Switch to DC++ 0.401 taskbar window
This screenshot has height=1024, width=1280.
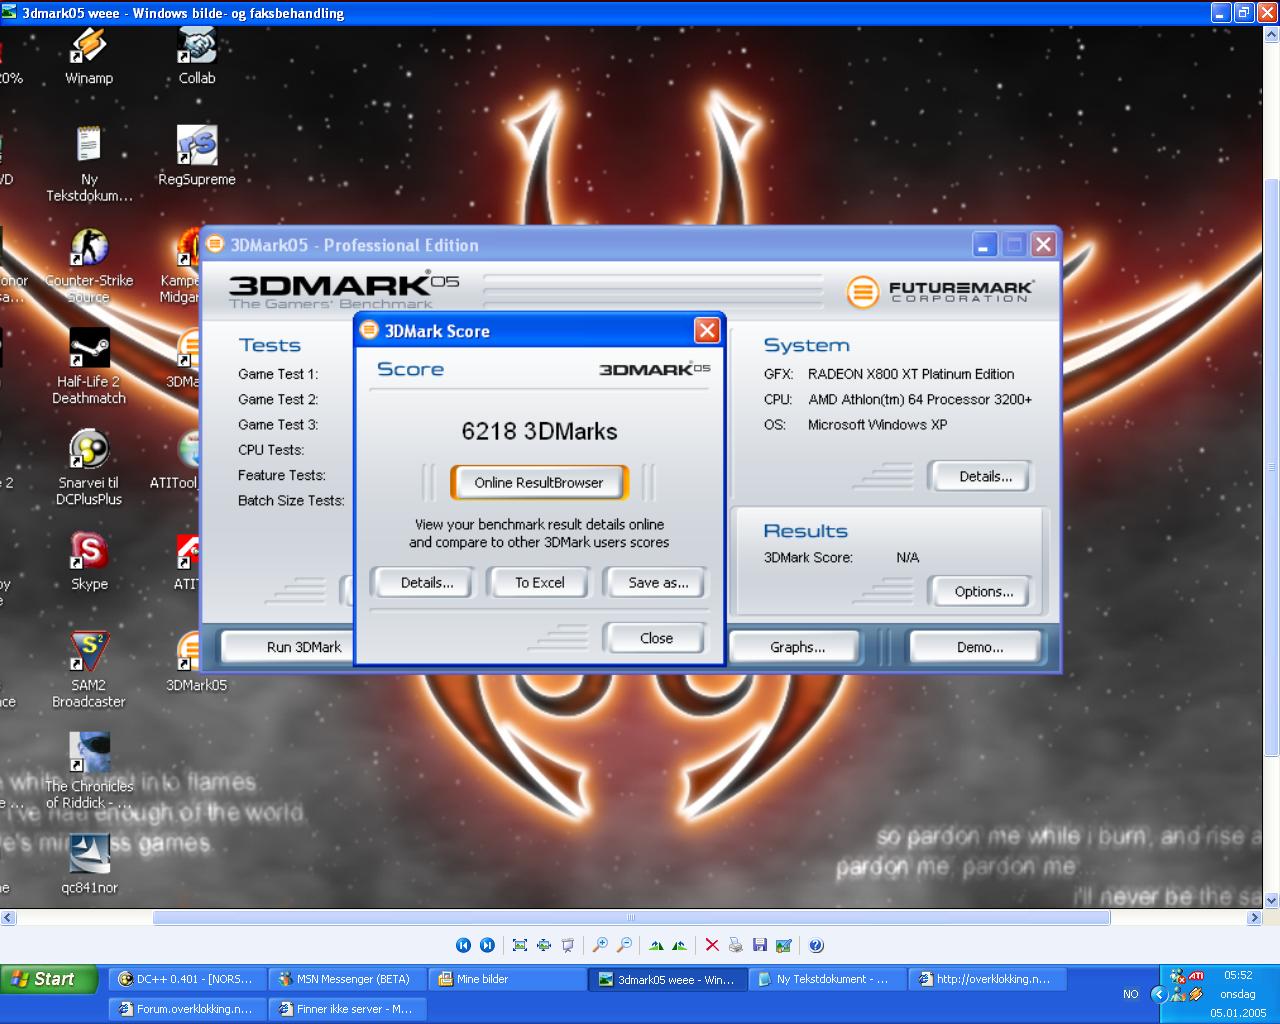click(x=187, y=979)
